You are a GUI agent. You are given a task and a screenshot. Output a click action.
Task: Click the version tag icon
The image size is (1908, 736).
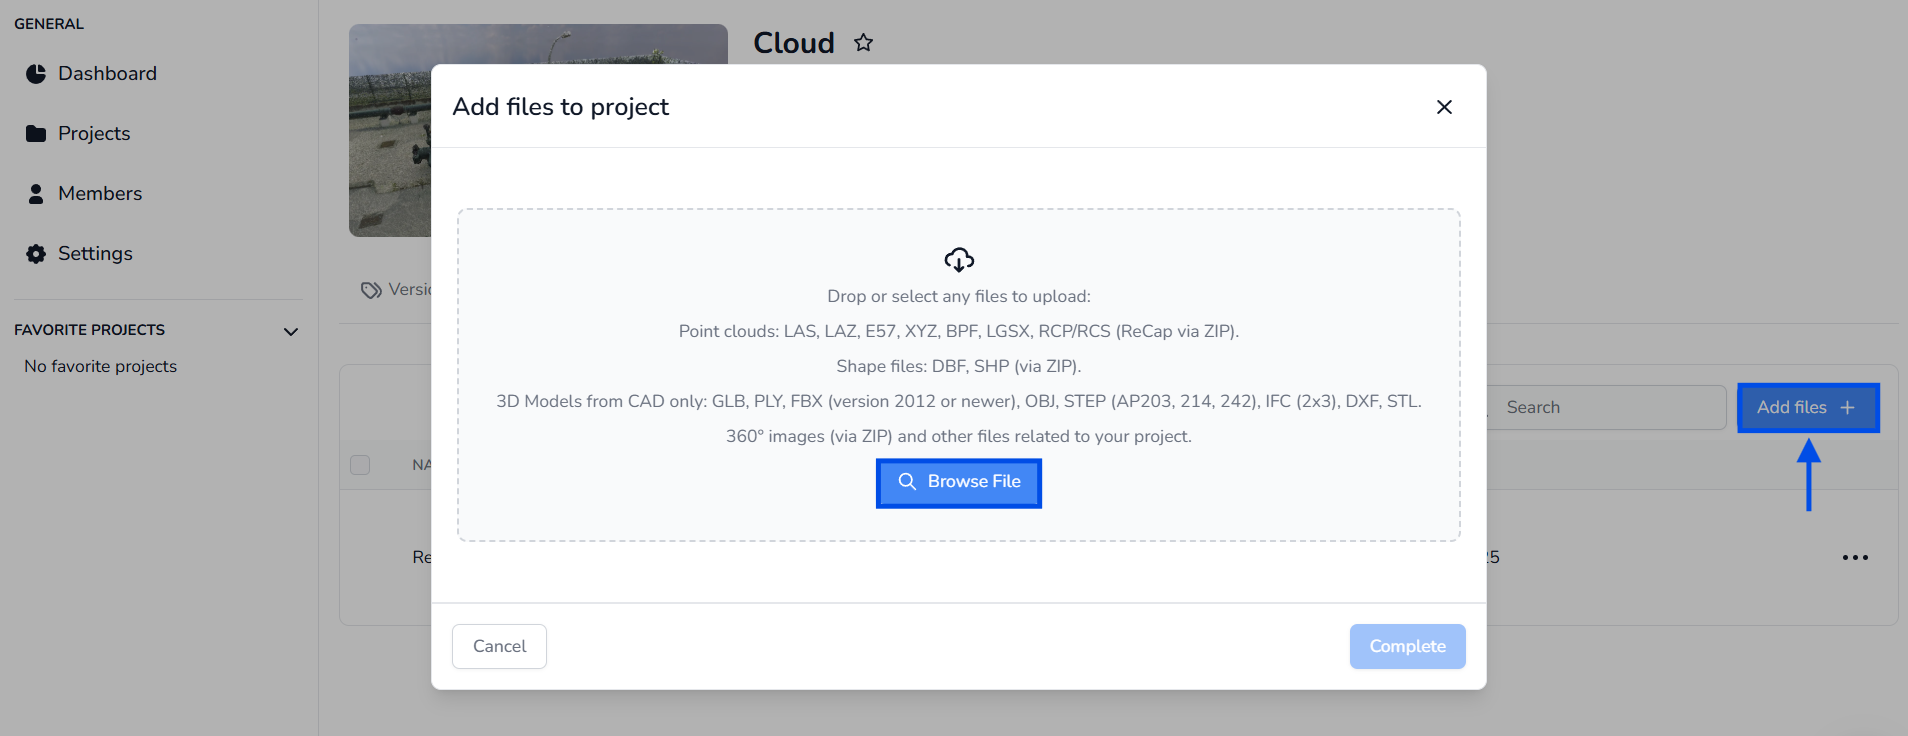click(371, 290)
